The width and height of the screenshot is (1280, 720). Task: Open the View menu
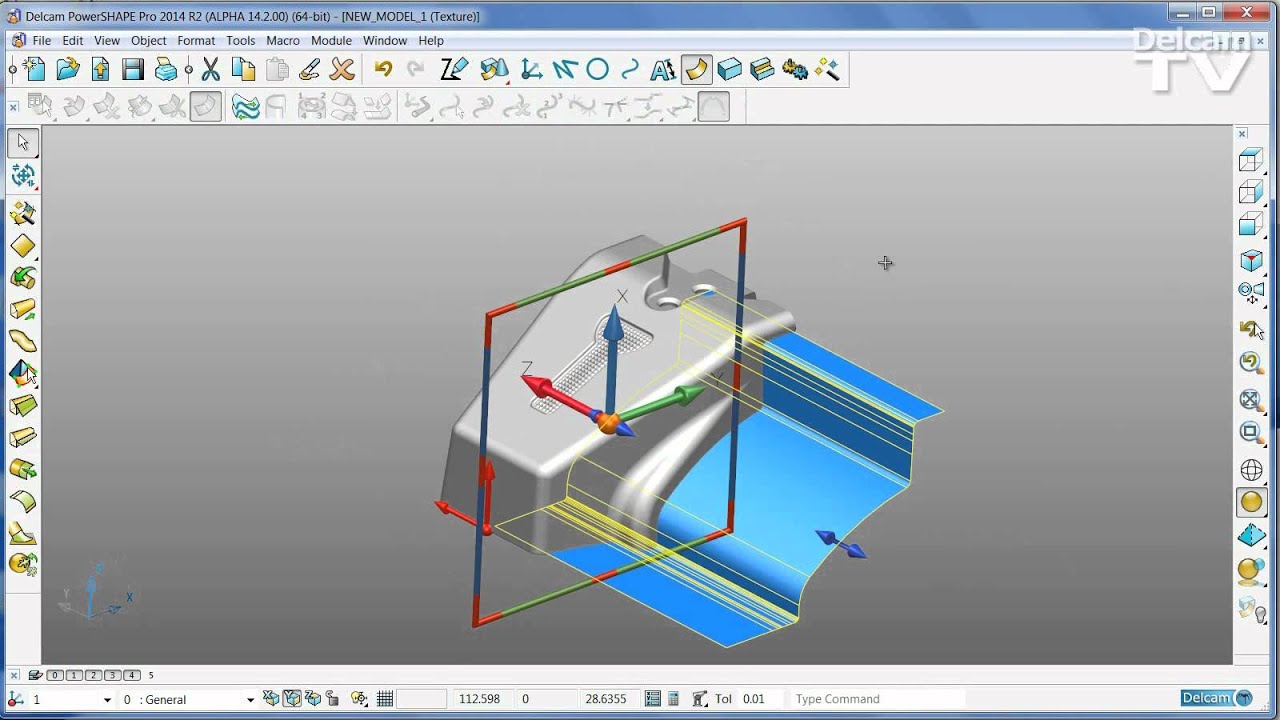coord(107,41)
